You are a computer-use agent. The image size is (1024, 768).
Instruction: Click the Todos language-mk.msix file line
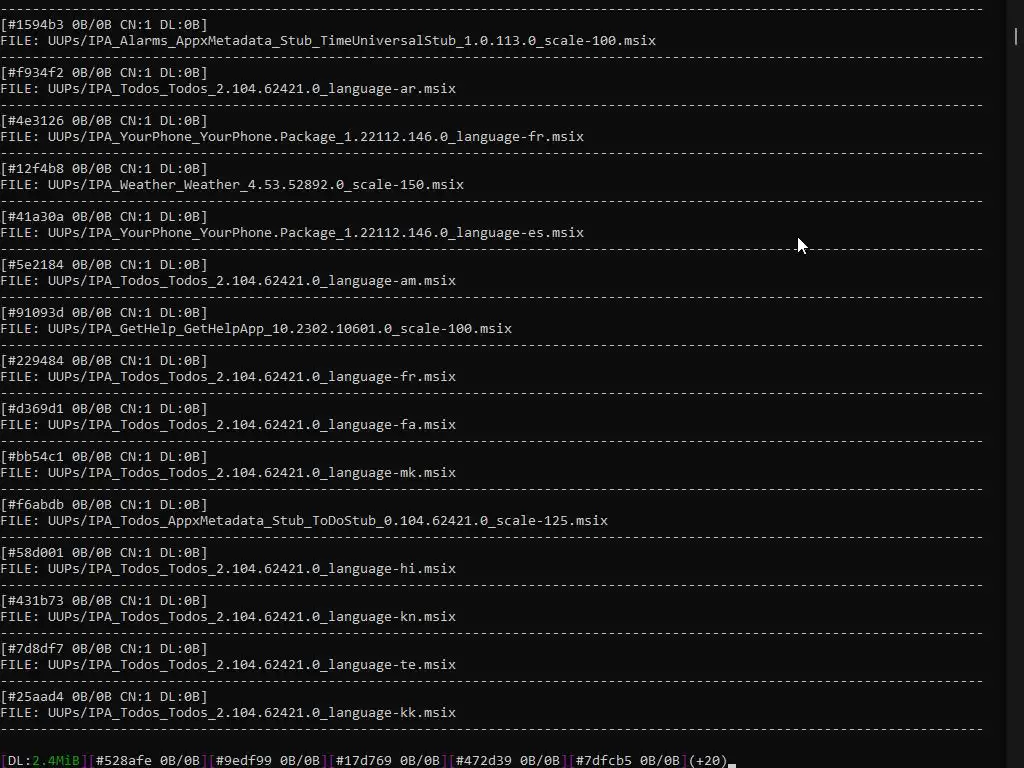[x=228, y=473]
